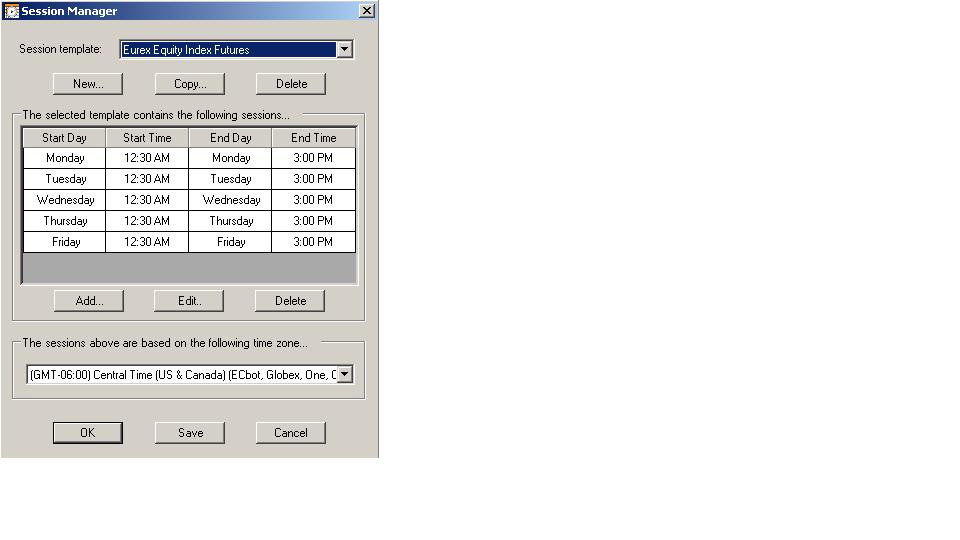Click Friday row's 3:00 PM end time

pyautogui.click(x=313, y=242)
